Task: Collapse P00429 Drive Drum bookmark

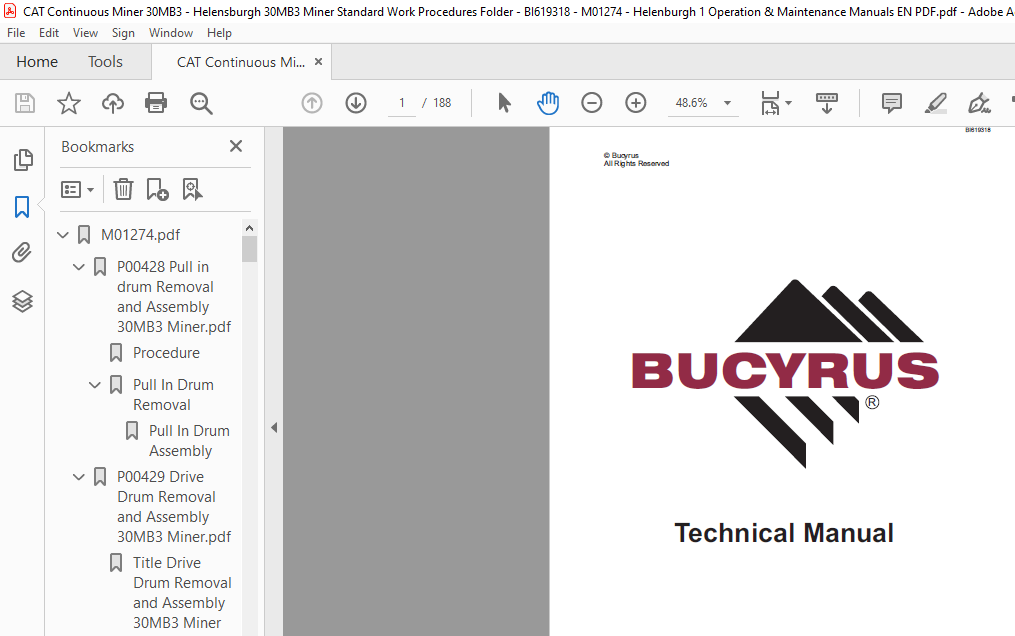Action: point(79,477)
